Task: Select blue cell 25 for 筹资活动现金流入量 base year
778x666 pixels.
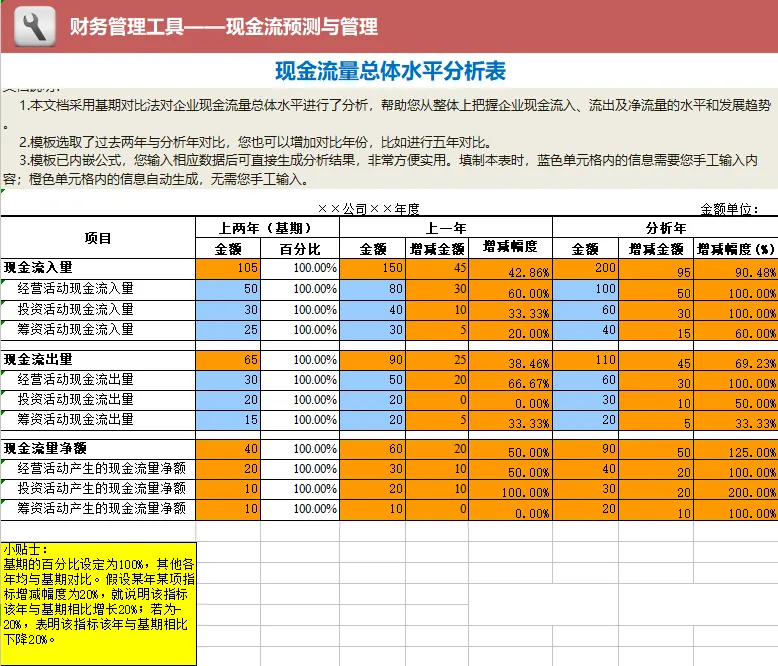Action: (x=228, y=330)
